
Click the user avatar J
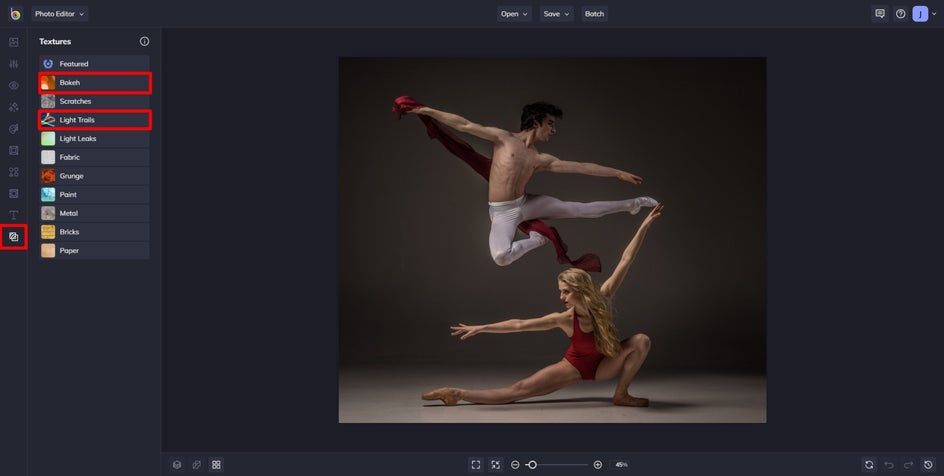tap(920, 14)
